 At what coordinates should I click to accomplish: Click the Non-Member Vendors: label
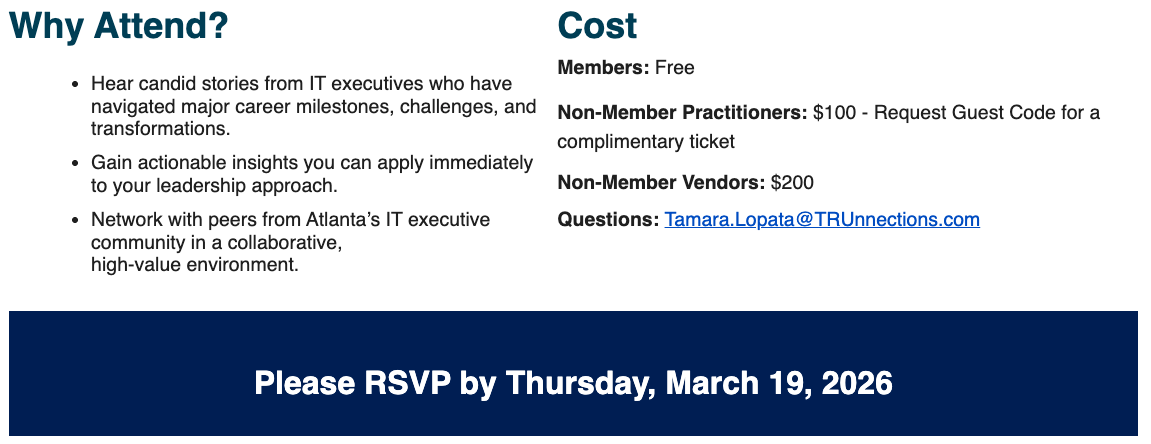(661, 183)
